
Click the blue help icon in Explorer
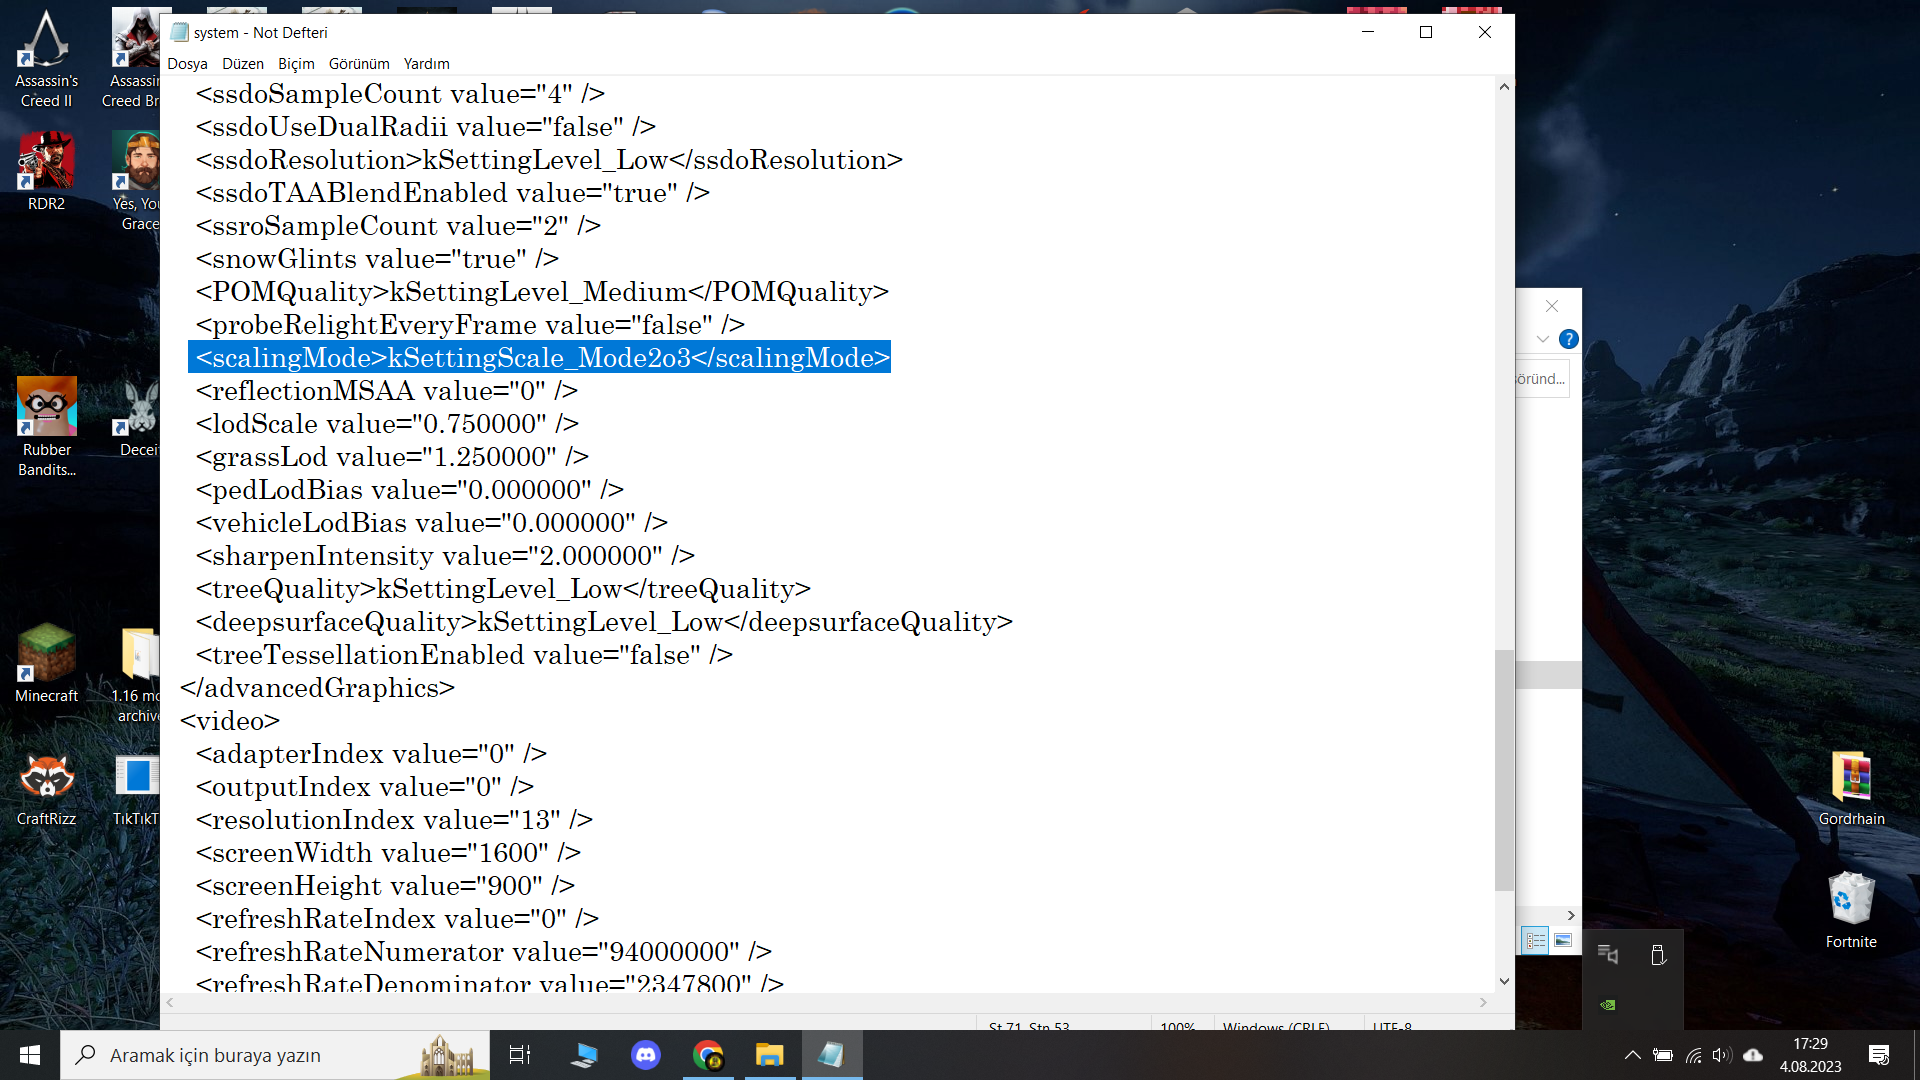[x=1568, y=339]
